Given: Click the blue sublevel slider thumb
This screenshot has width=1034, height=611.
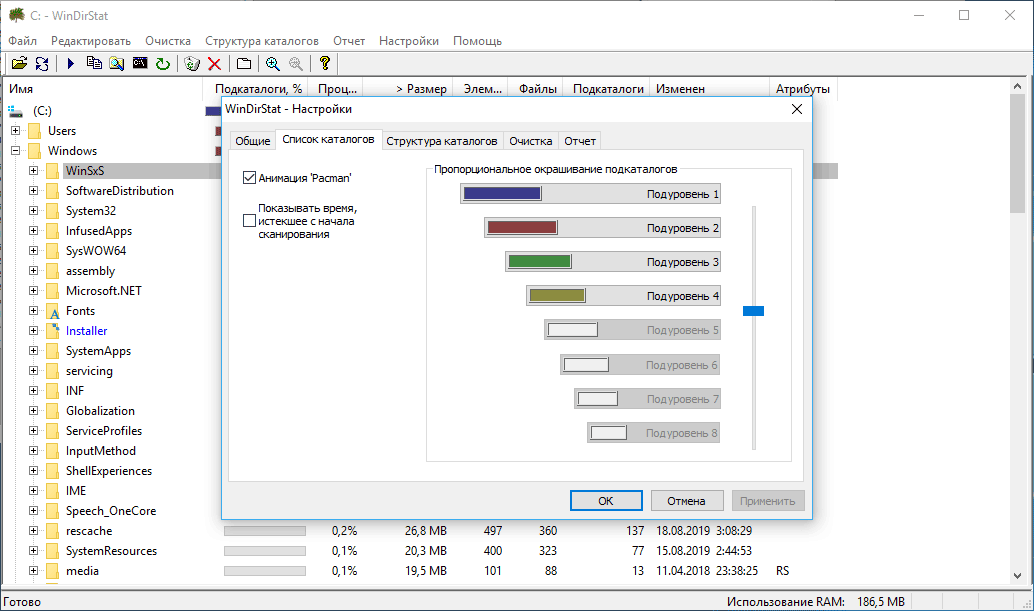Looking at the screenshot, I should 754,311.
